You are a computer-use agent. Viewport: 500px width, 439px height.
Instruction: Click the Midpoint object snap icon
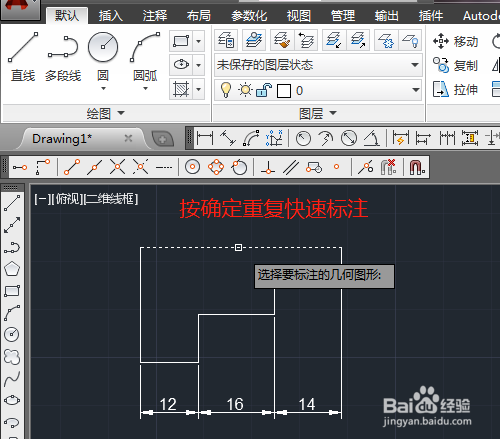pyautogui.click(x=95, y=167)
